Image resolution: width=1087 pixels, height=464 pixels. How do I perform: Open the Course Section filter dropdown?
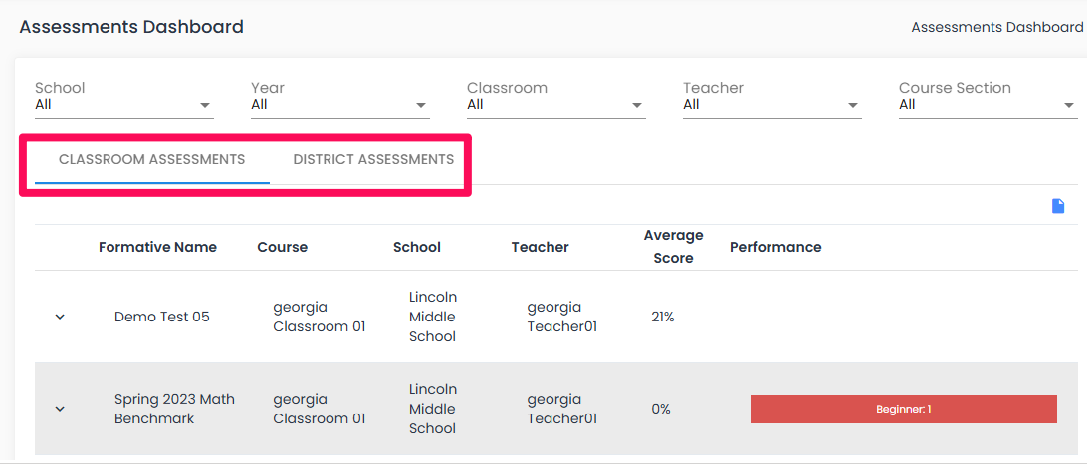pyautogui.click(x=988, y=104)
